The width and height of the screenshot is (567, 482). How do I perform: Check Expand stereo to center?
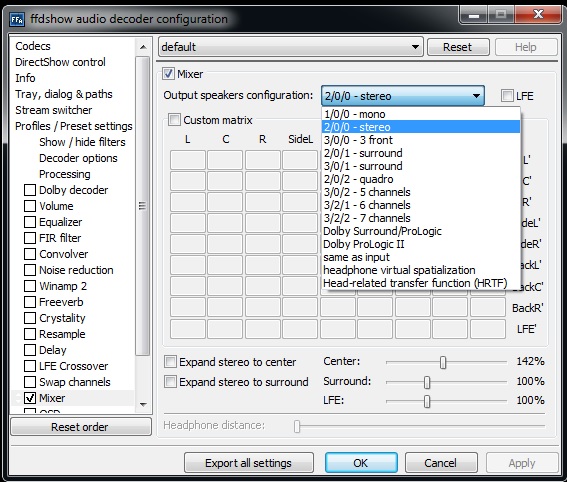[170, 362]
